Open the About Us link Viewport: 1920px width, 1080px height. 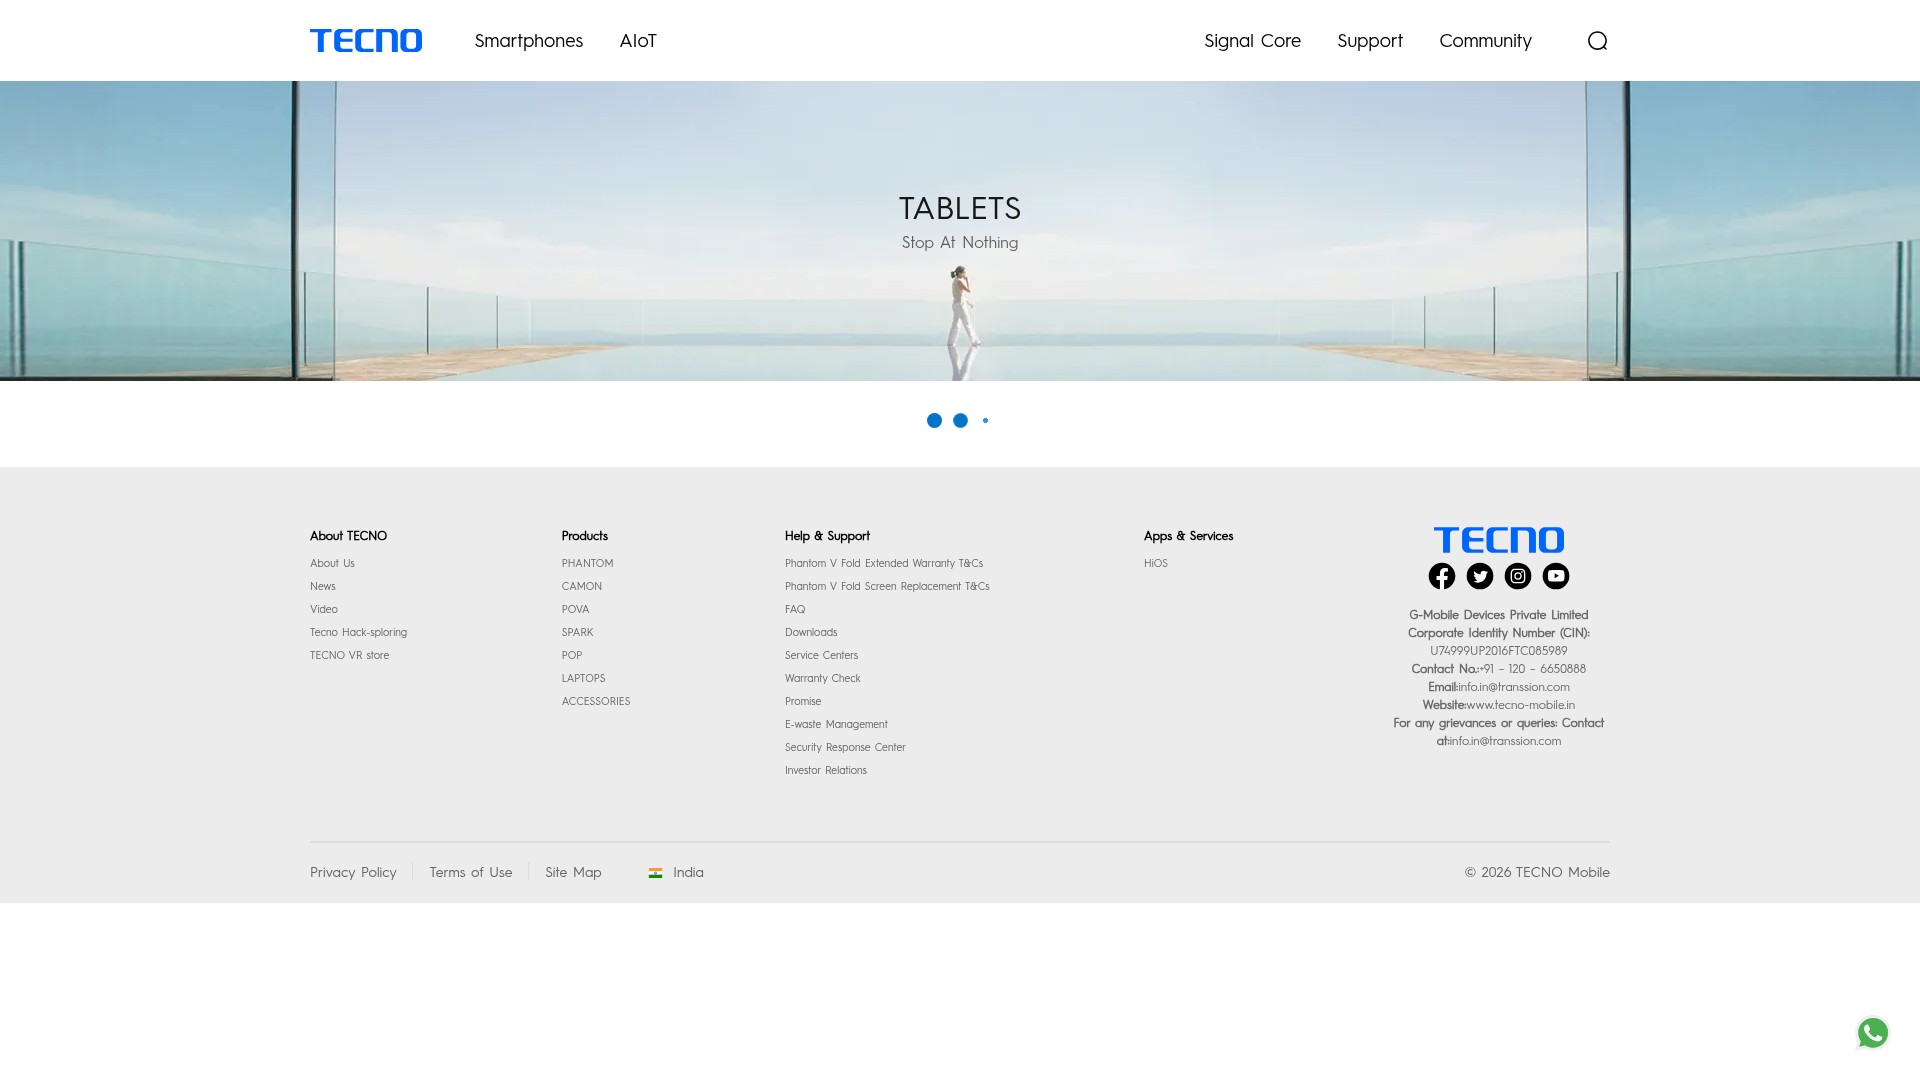pyautogui.click(x=332, y=564)
